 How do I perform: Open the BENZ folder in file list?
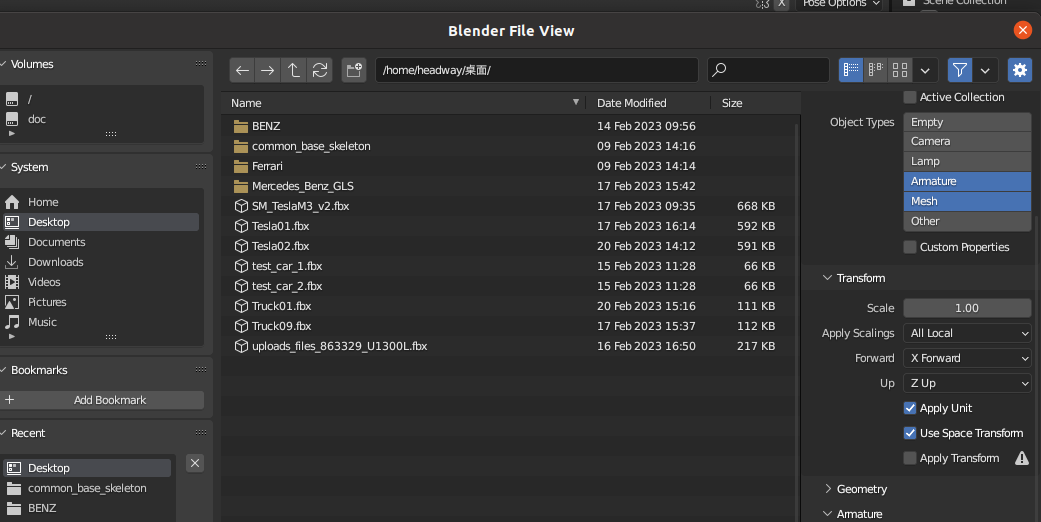(x=508, y=126)
